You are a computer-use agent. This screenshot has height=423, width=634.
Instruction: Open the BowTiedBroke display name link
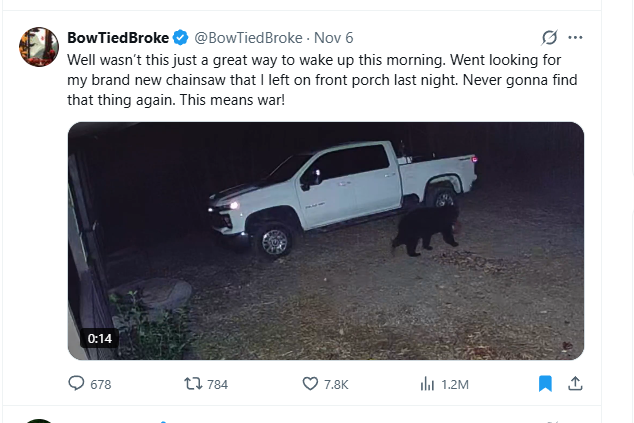coord(118,38)
